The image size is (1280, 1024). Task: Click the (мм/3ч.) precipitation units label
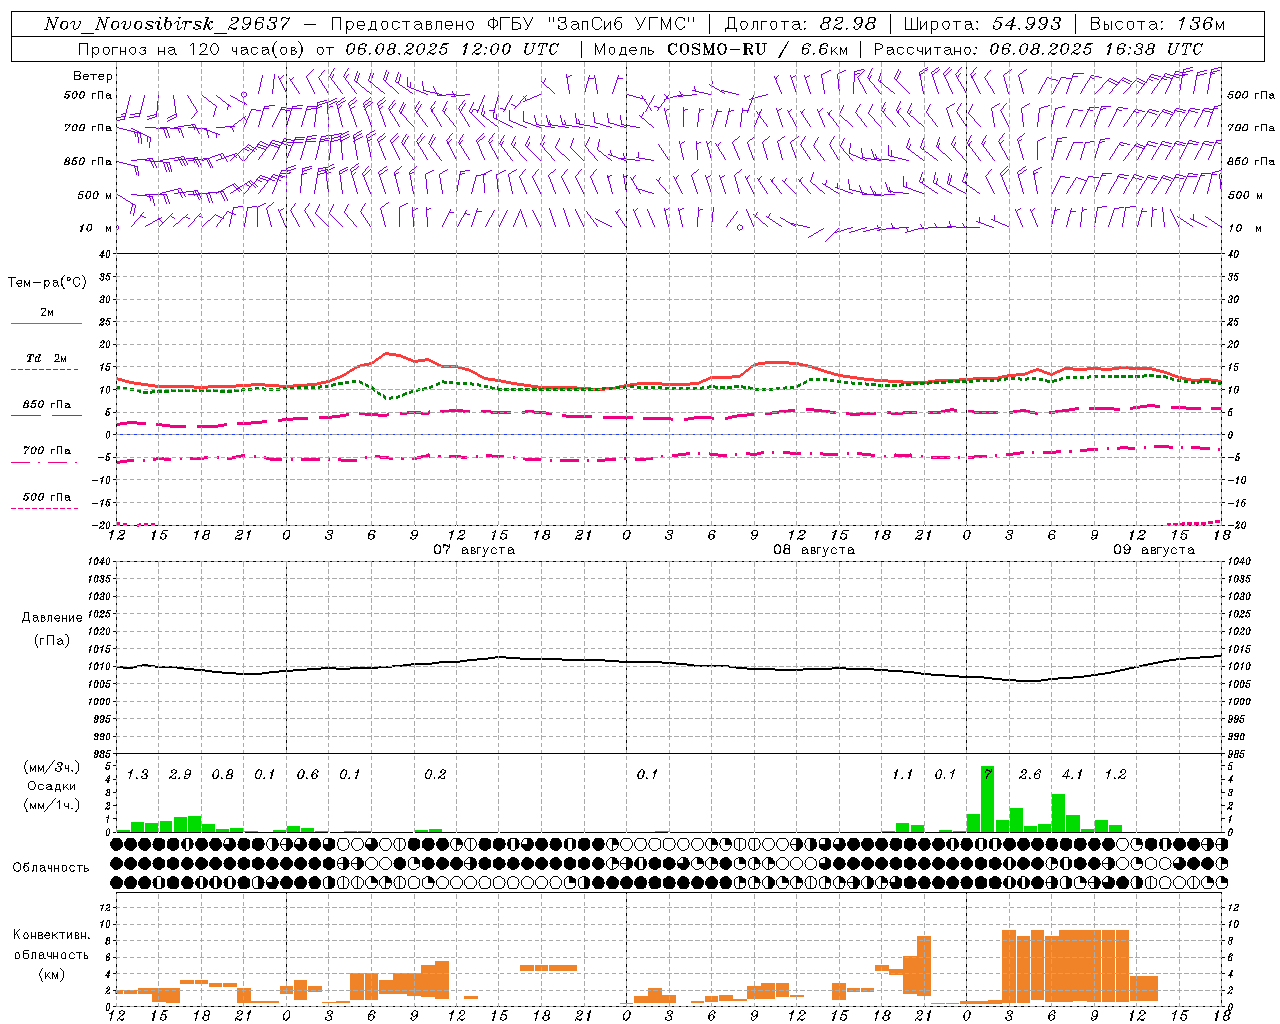[50, 767]
